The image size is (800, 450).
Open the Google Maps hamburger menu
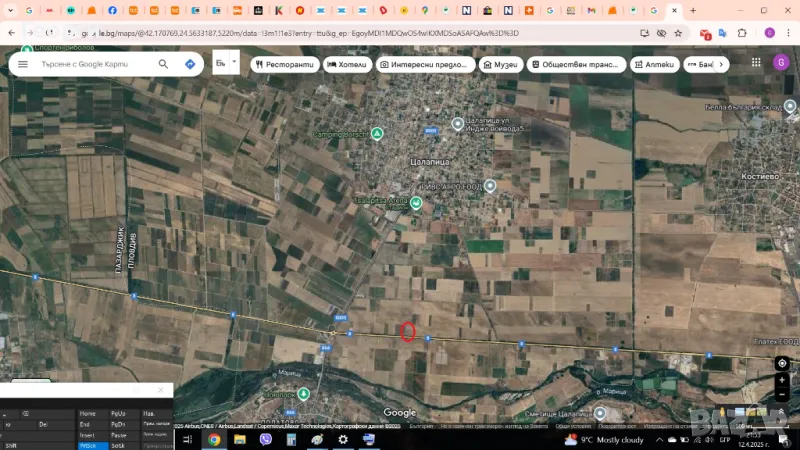[22, 64]
